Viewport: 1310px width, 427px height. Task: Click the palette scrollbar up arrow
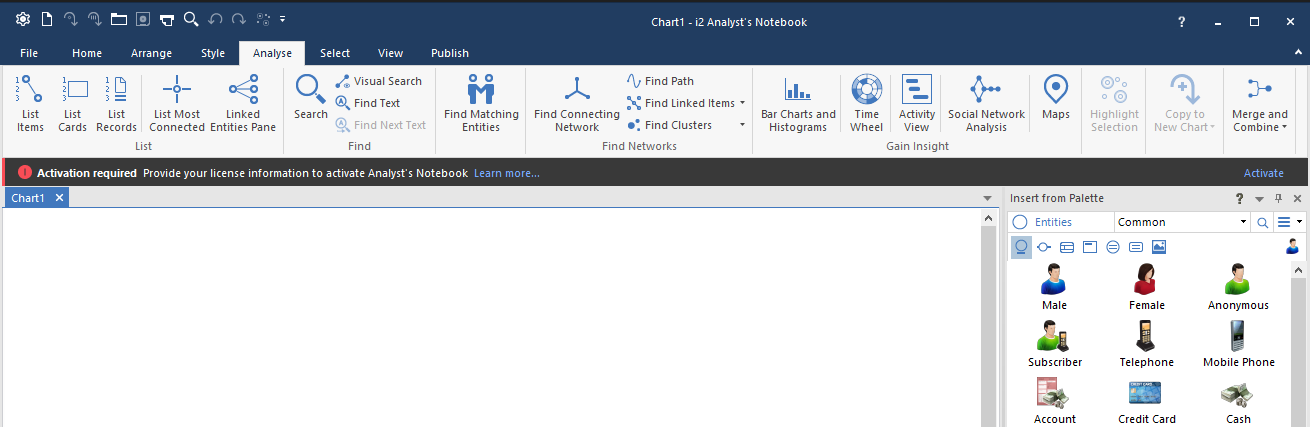[x=1300, y=270]
